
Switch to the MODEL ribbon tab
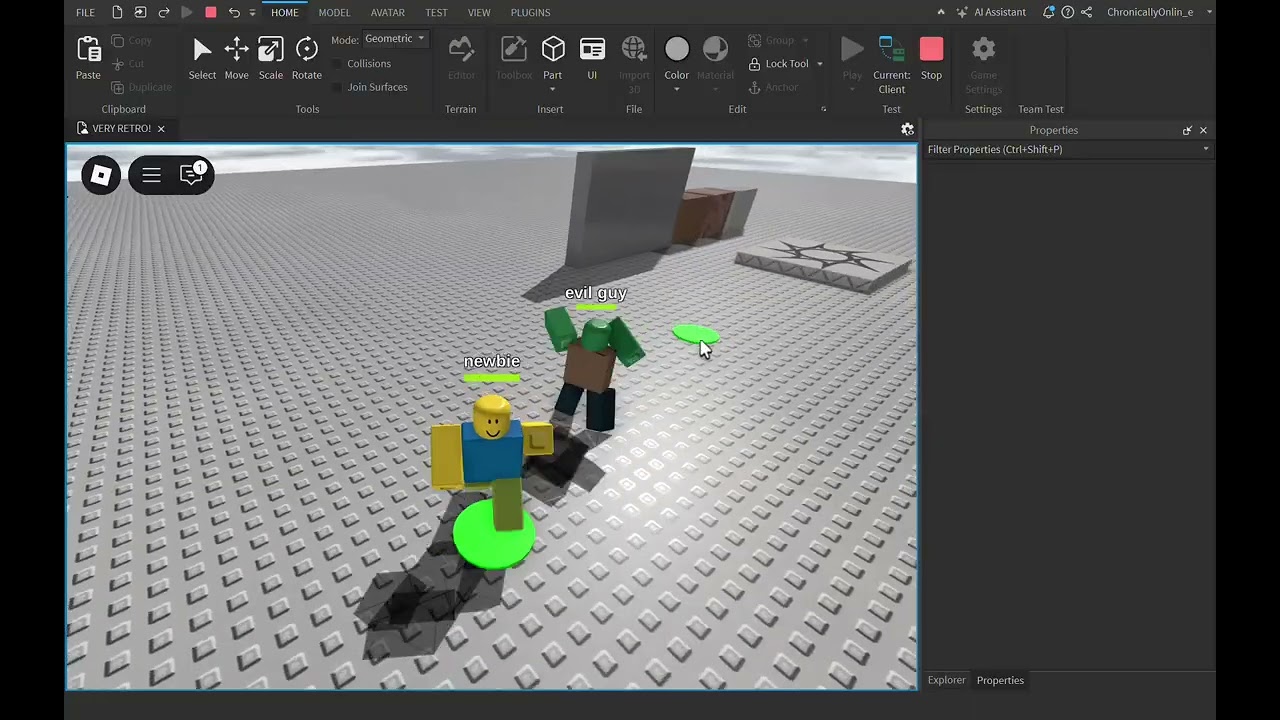[334, 12]
